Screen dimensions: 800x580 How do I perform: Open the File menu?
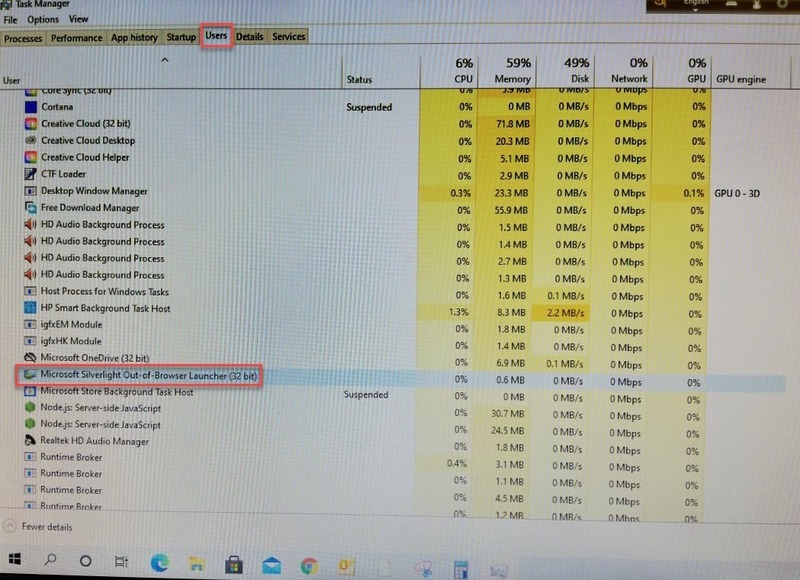[11, 18]
